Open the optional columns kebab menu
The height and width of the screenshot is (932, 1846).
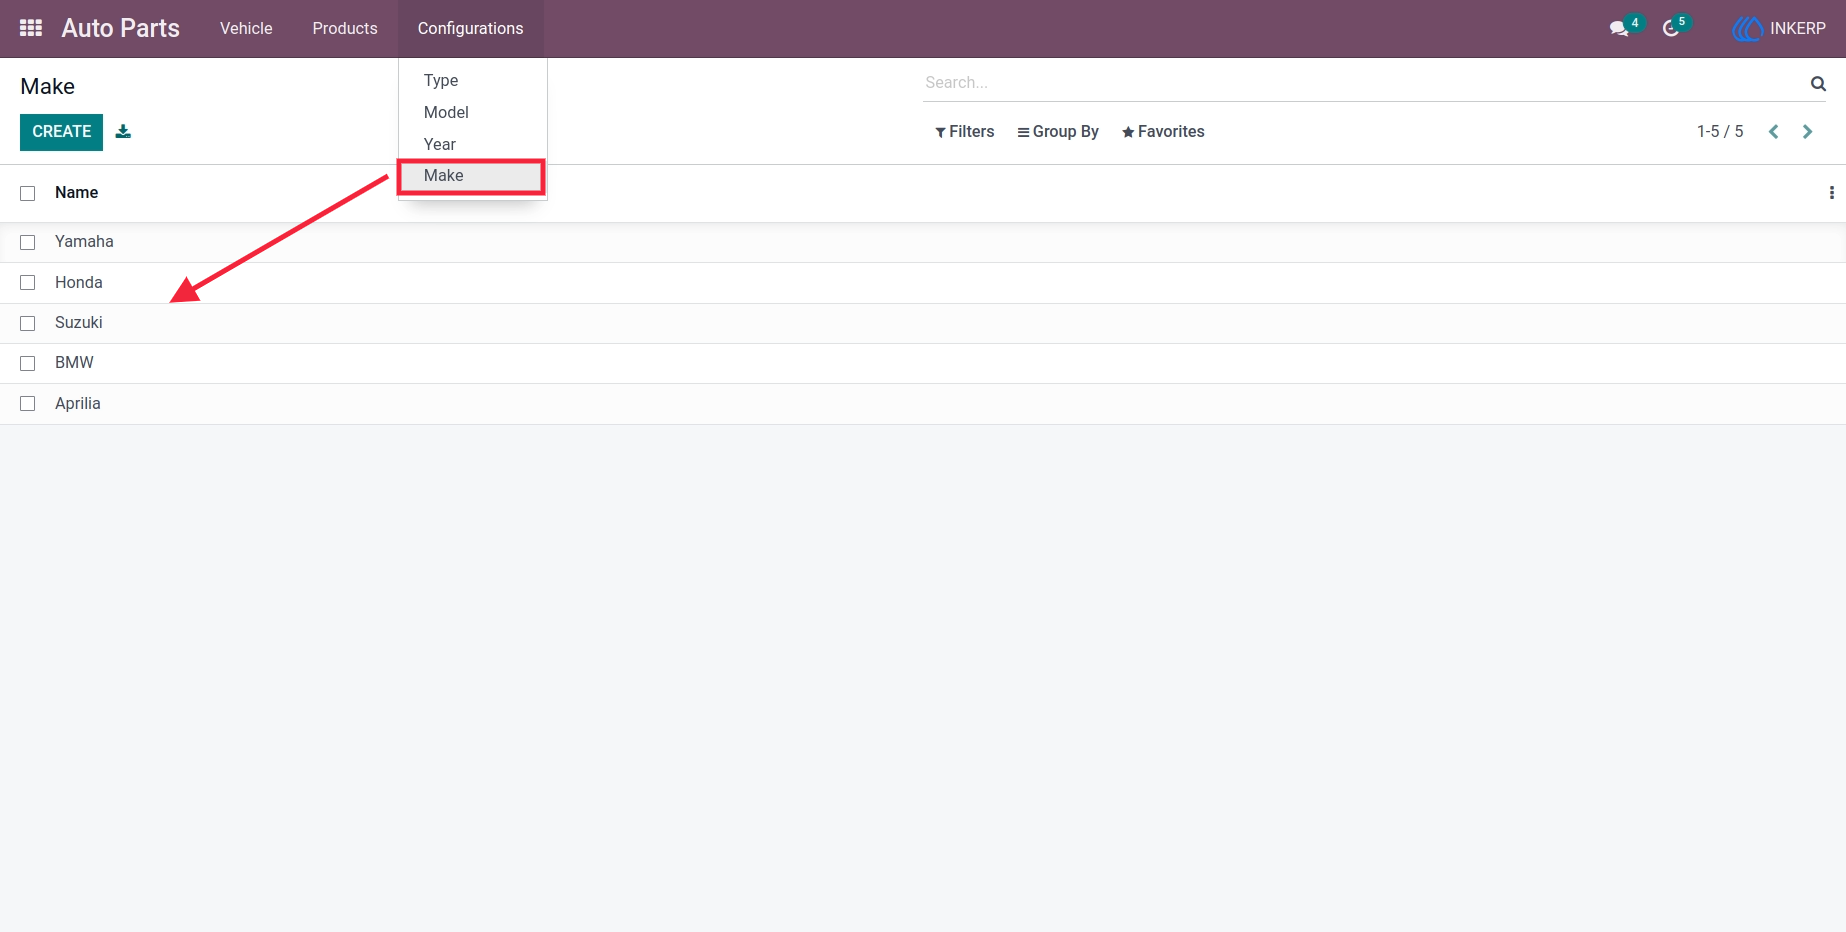[1831, 193]
